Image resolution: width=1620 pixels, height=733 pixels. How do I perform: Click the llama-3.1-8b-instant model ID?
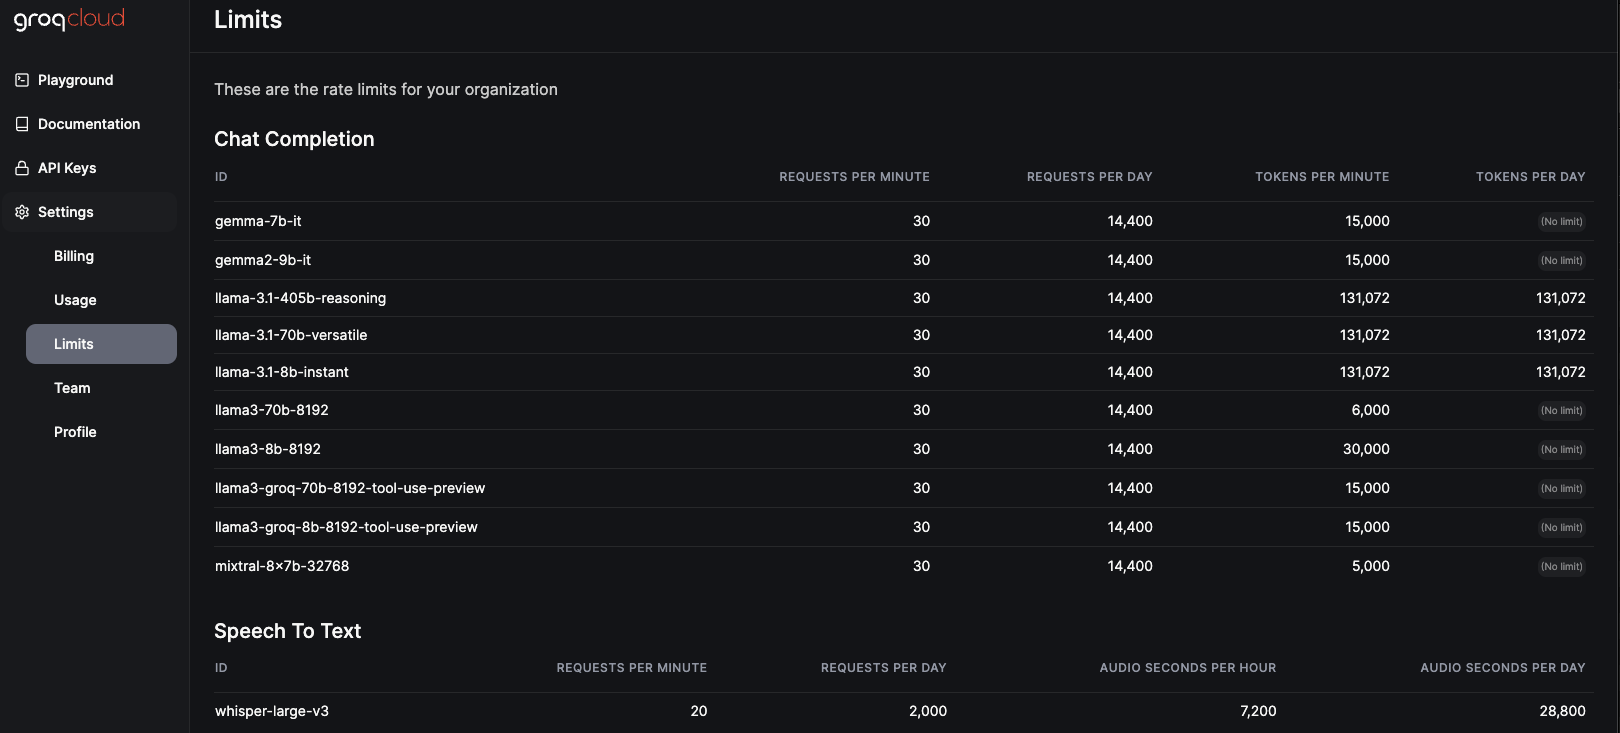(x=282, y=372)
